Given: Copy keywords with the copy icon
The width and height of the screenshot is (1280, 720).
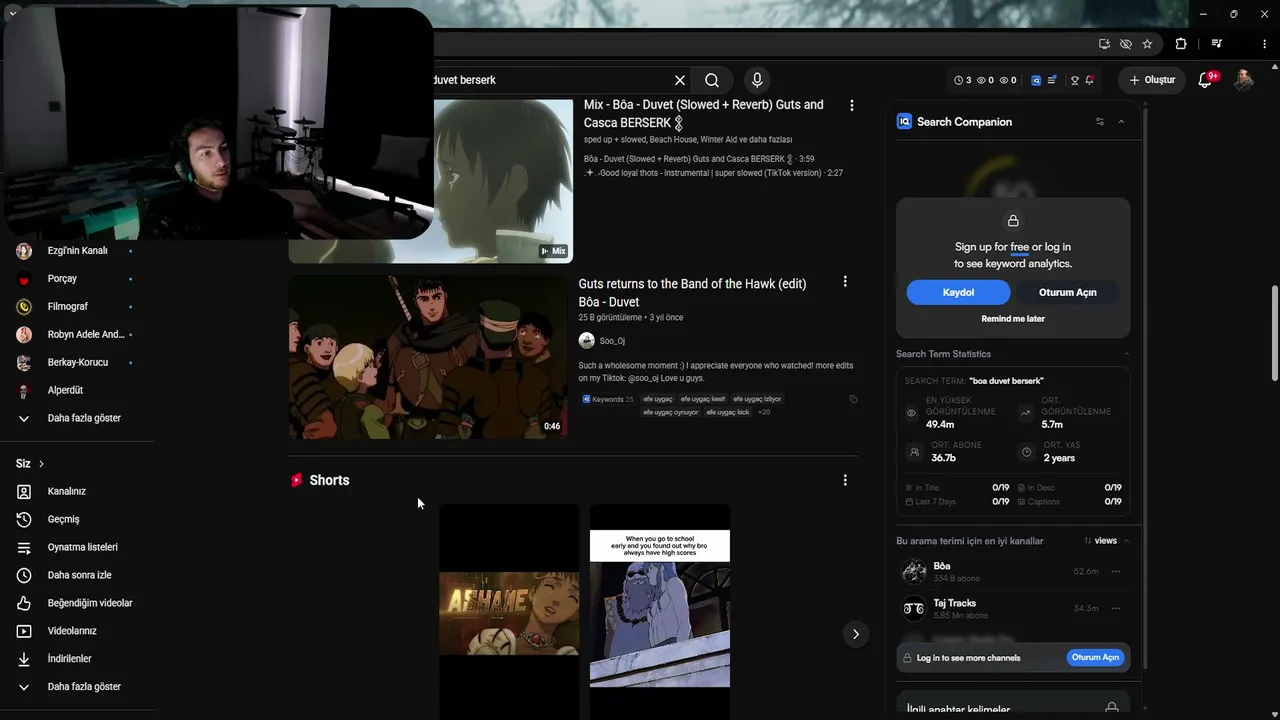Looking at the screenshot, I should click(853, 399).
